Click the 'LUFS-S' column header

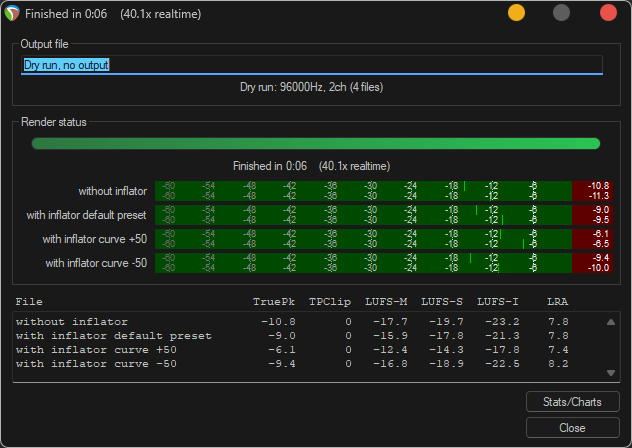[442, 302]
